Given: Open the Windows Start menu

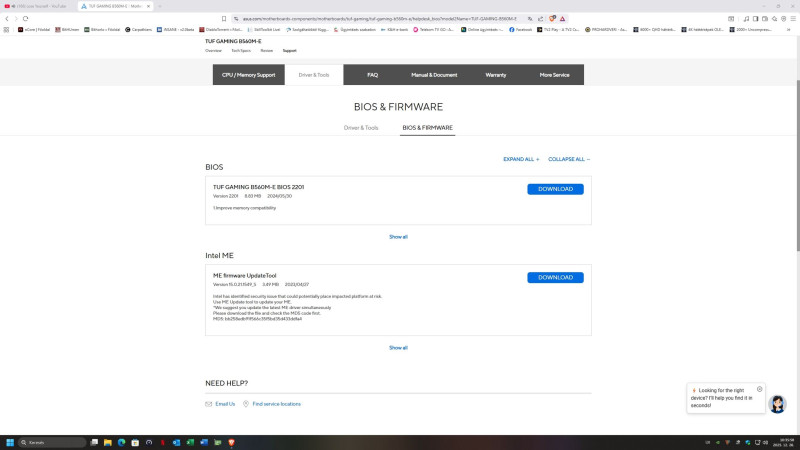Looking at the screenshot, I should pos(10,442).
